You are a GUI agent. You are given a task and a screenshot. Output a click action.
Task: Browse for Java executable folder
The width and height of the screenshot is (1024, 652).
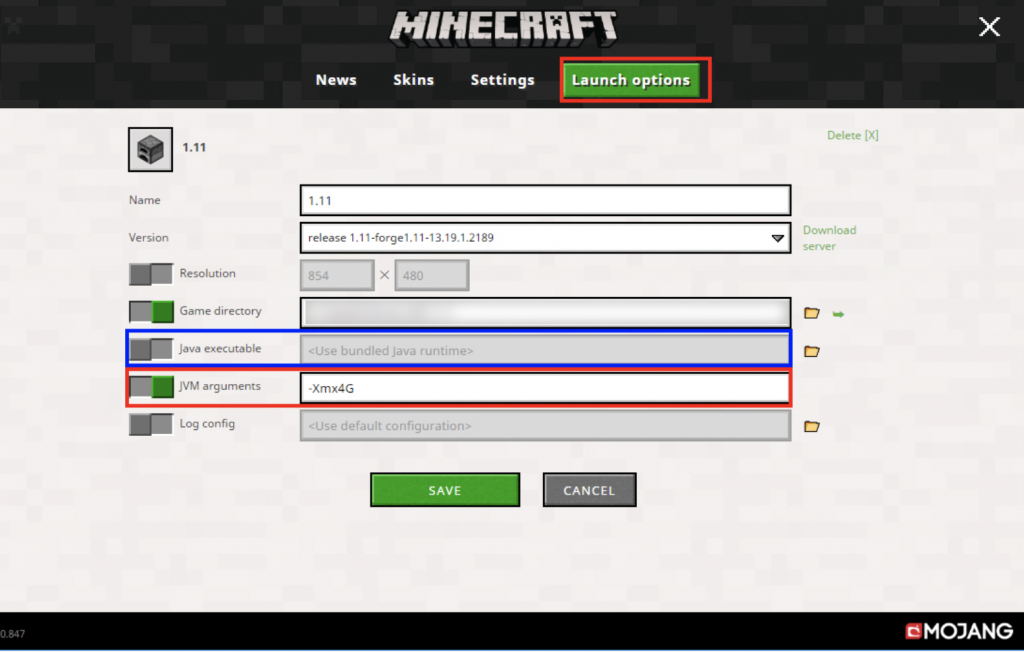click(x=812, y=351)
